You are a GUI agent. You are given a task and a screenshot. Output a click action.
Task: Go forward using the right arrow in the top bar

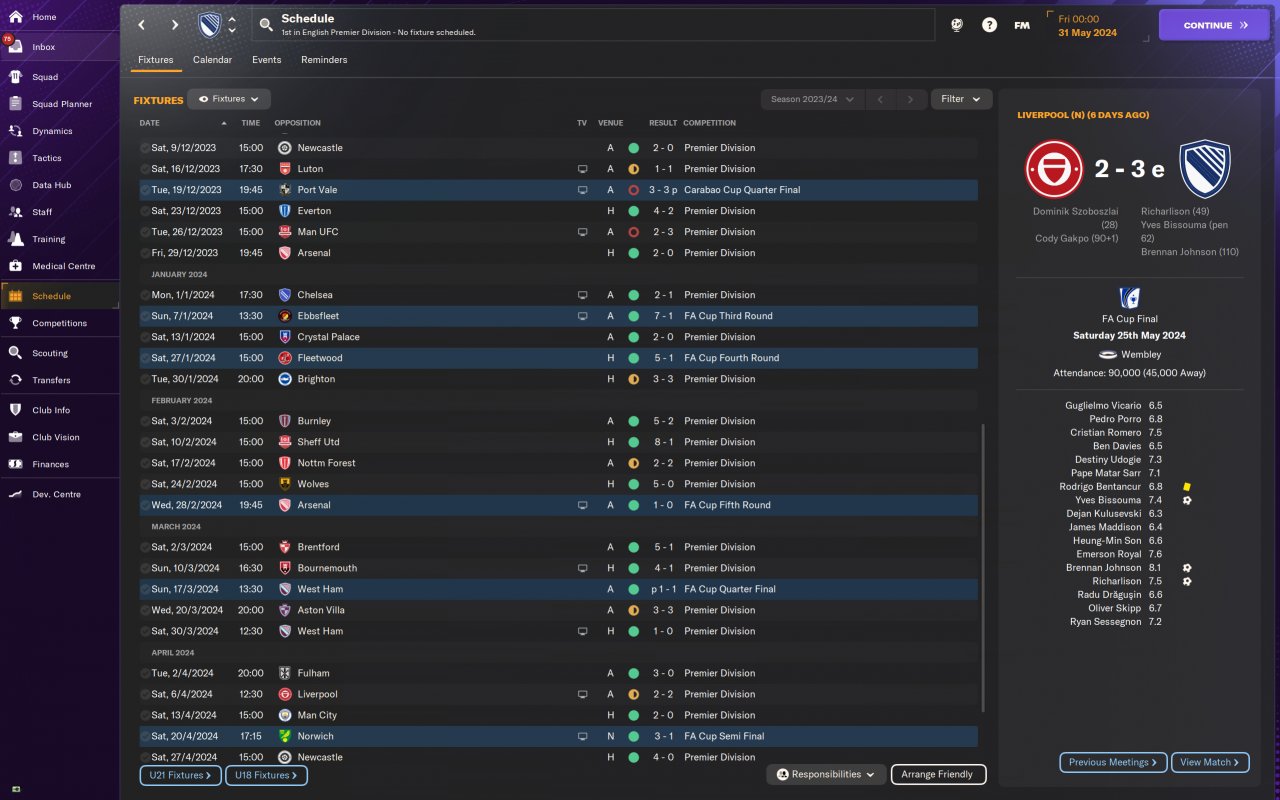point(175,25)
